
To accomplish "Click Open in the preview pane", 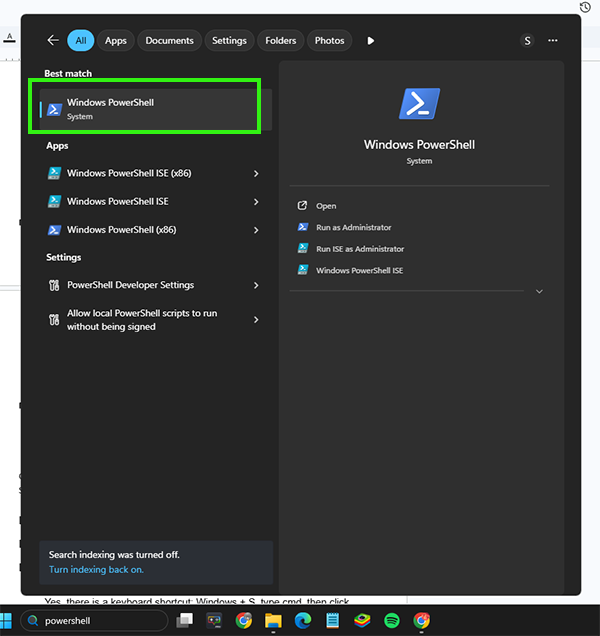I will (326, 206).
